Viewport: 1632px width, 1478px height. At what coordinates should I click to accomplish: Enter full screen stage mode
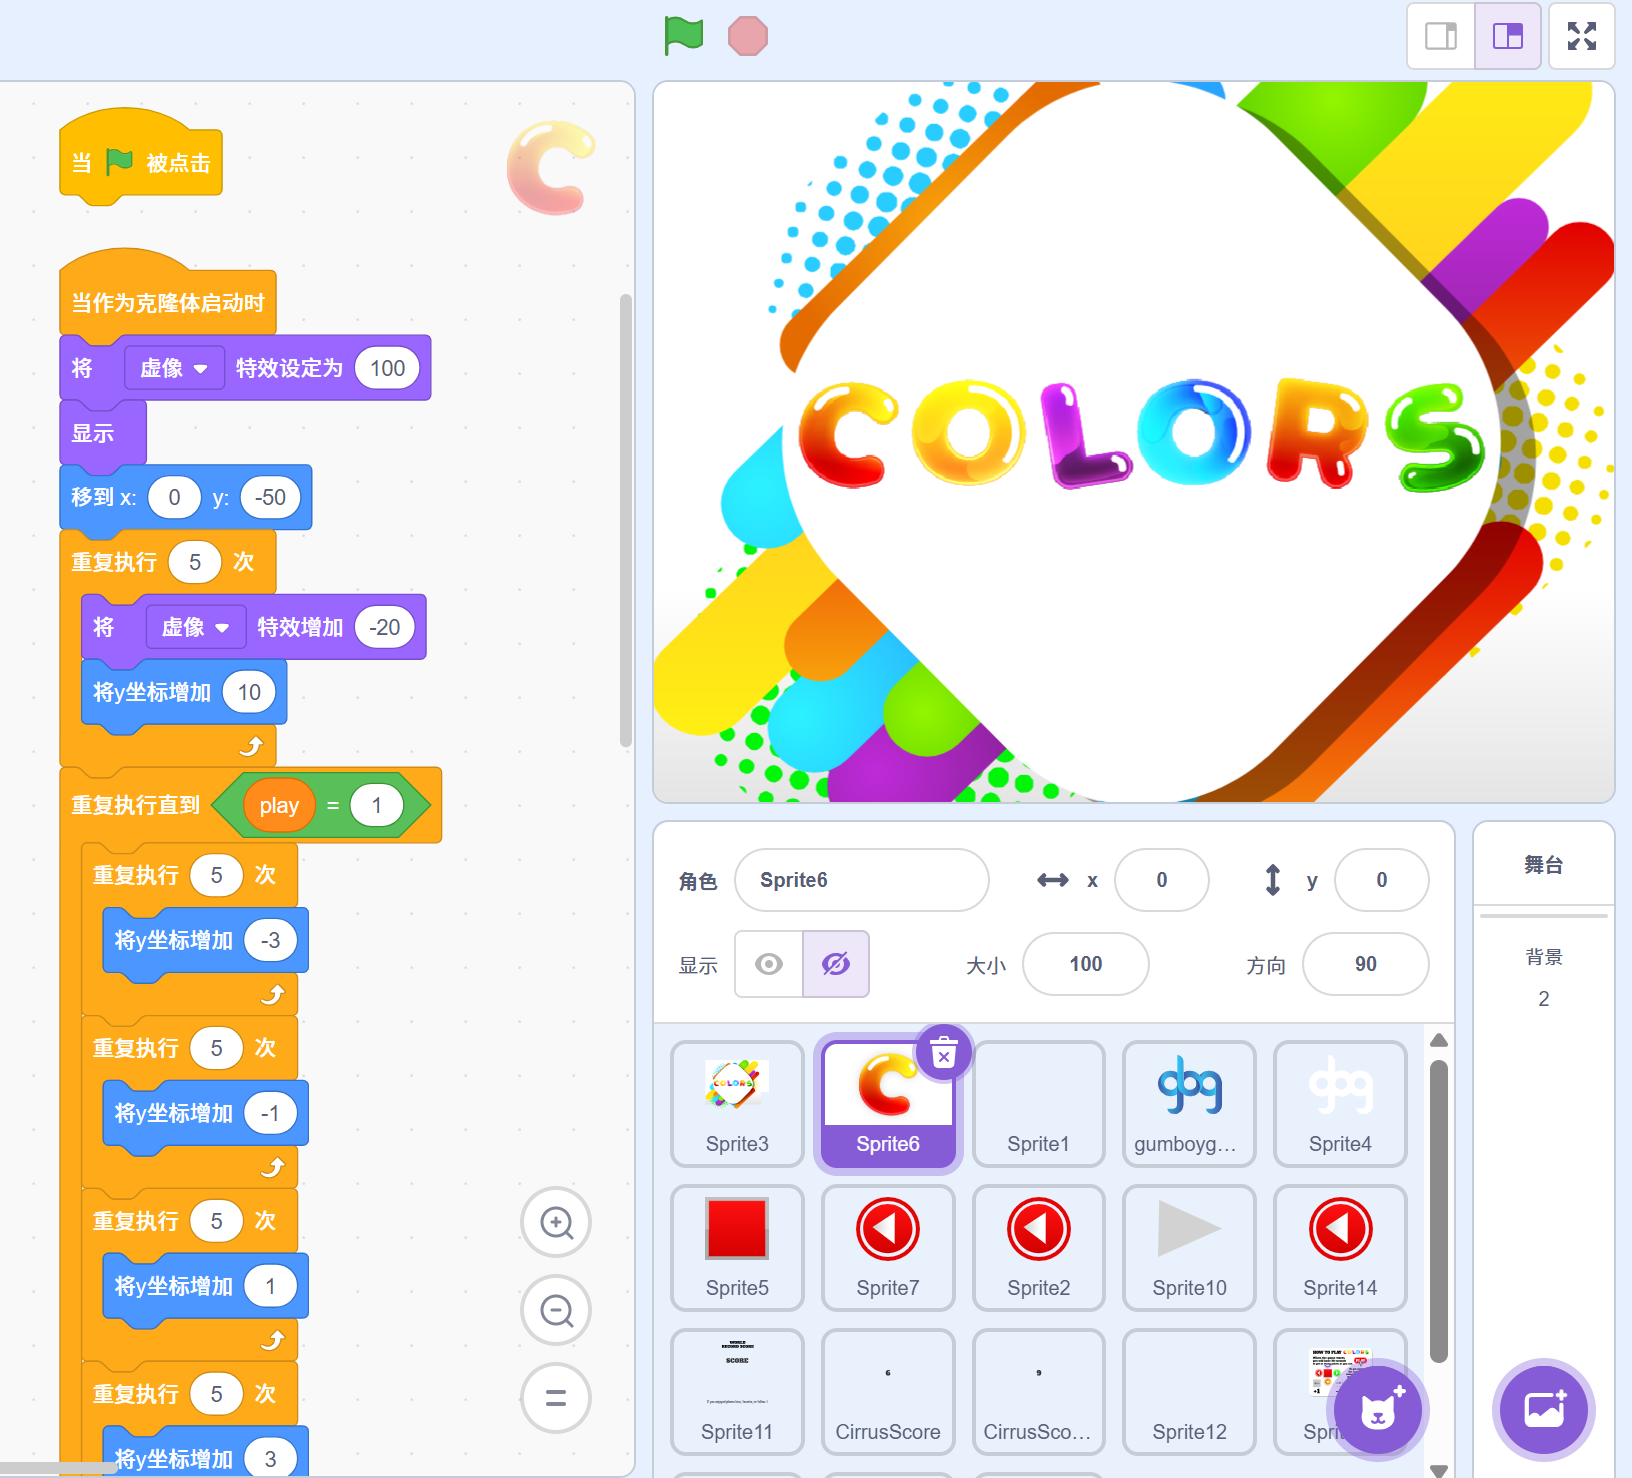click(1581, 36)
